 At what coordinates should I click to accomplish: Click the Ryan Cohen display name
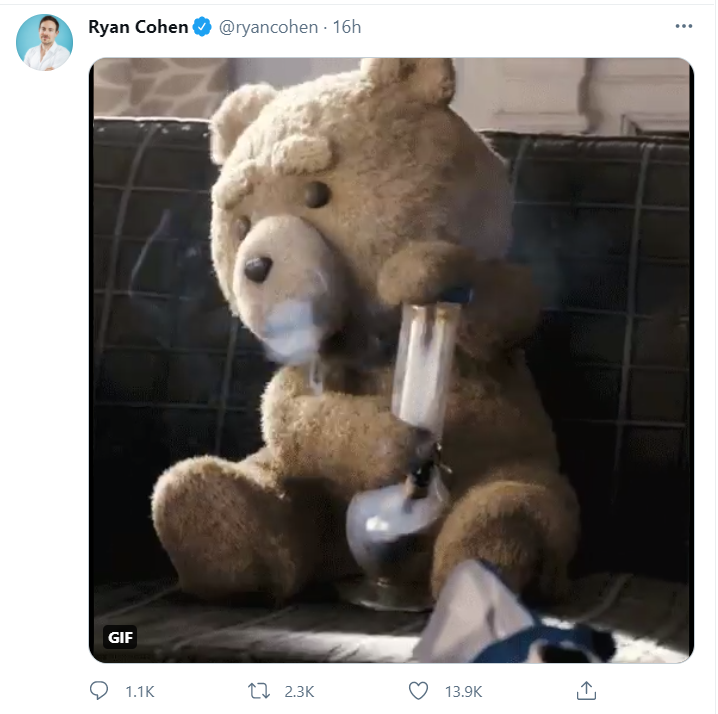coord(138,27)
